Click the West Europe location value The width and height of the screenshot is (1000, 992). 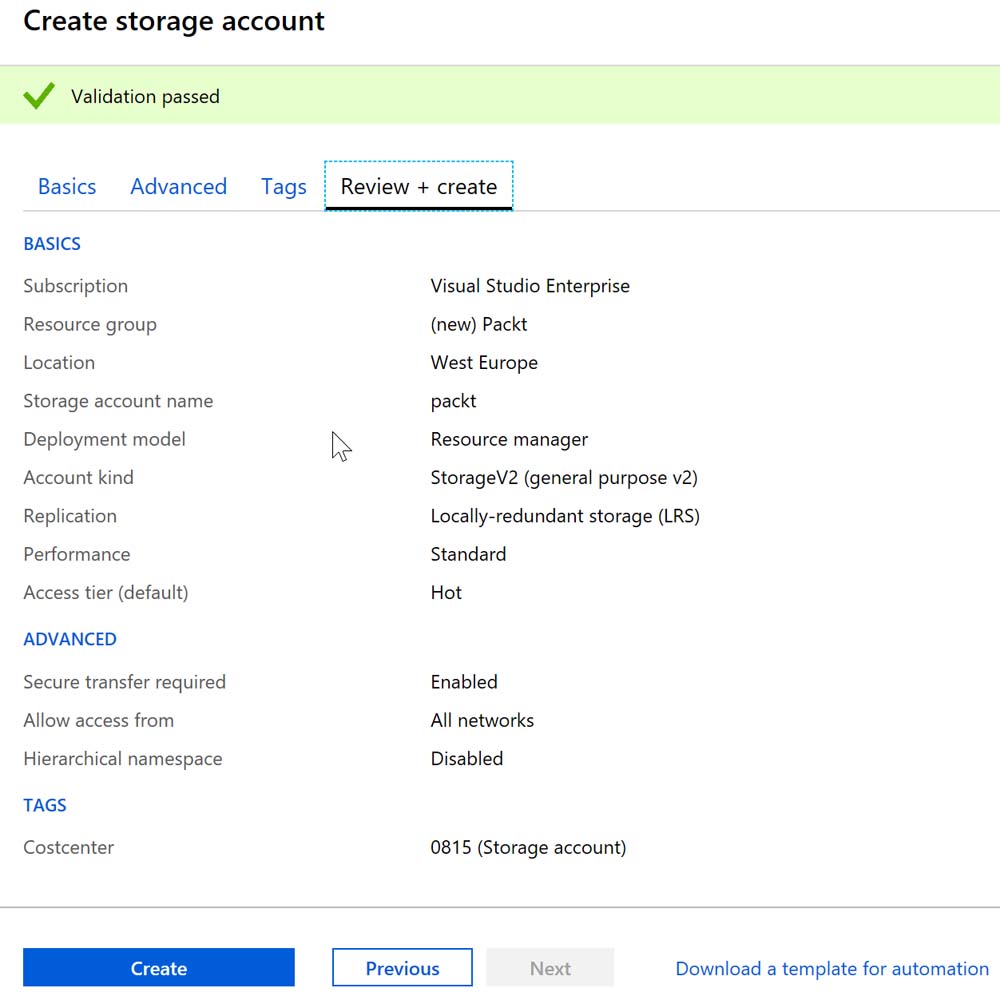coord(484,363)
